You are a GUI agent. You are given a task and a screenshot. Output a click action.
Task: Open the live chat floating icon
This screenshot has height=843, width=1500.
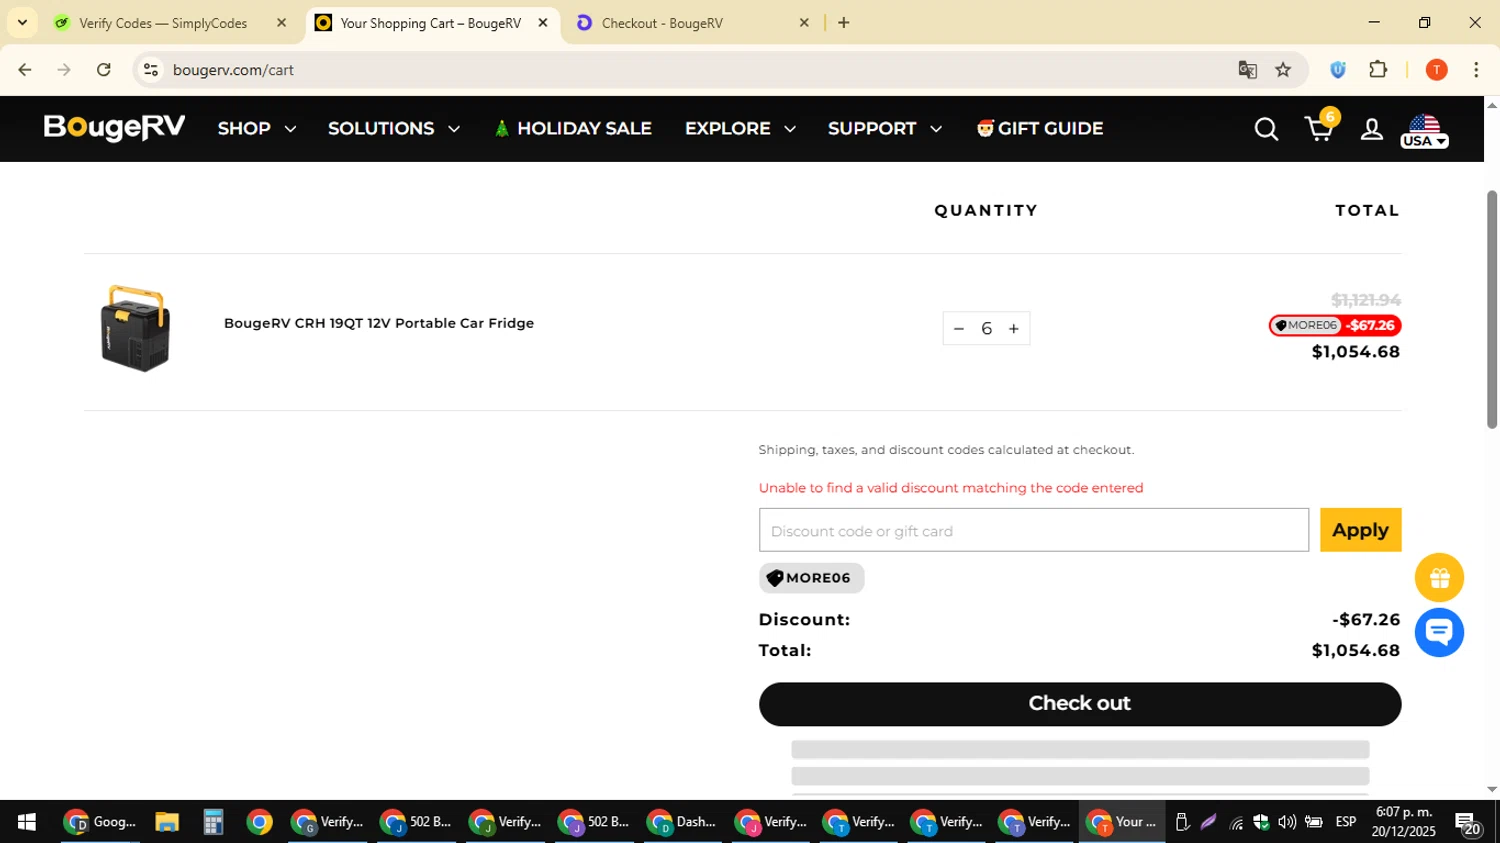pos(1439,632)
